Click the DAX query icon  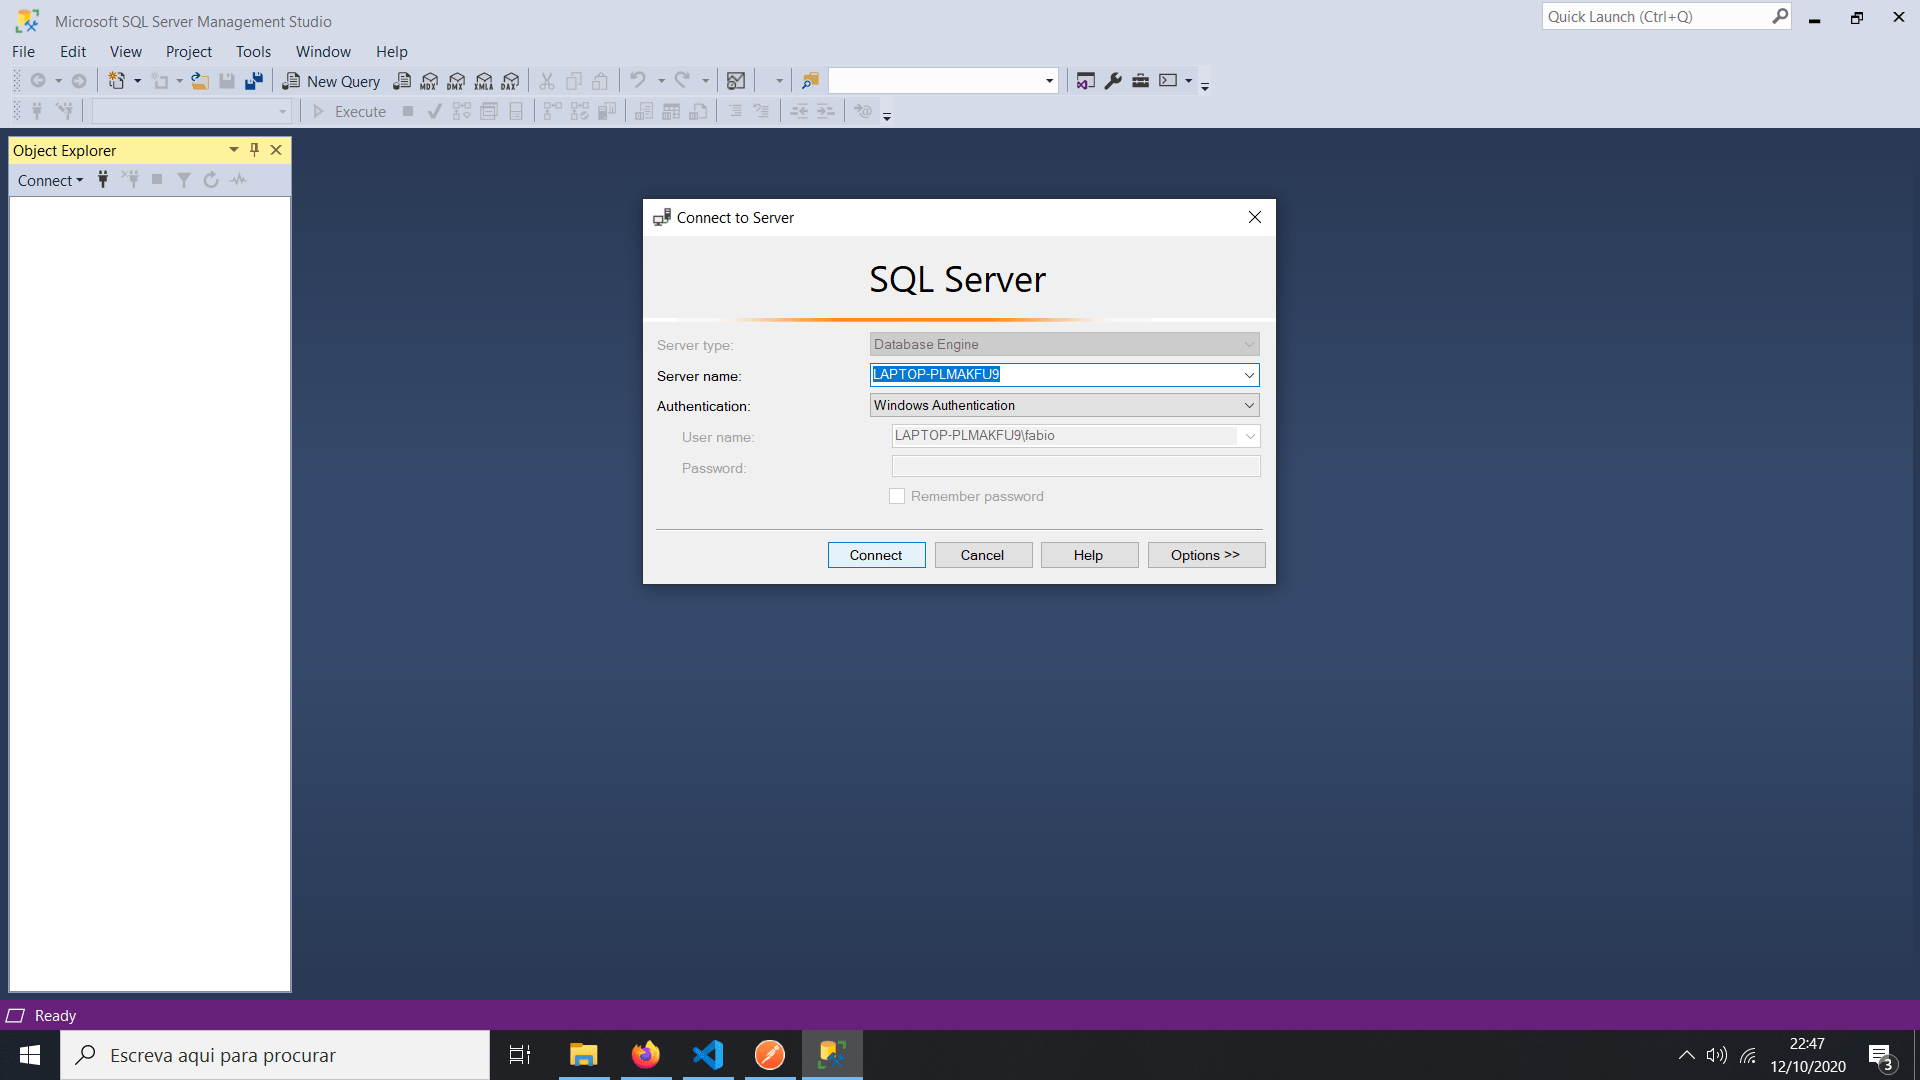[x=511, y=81]
